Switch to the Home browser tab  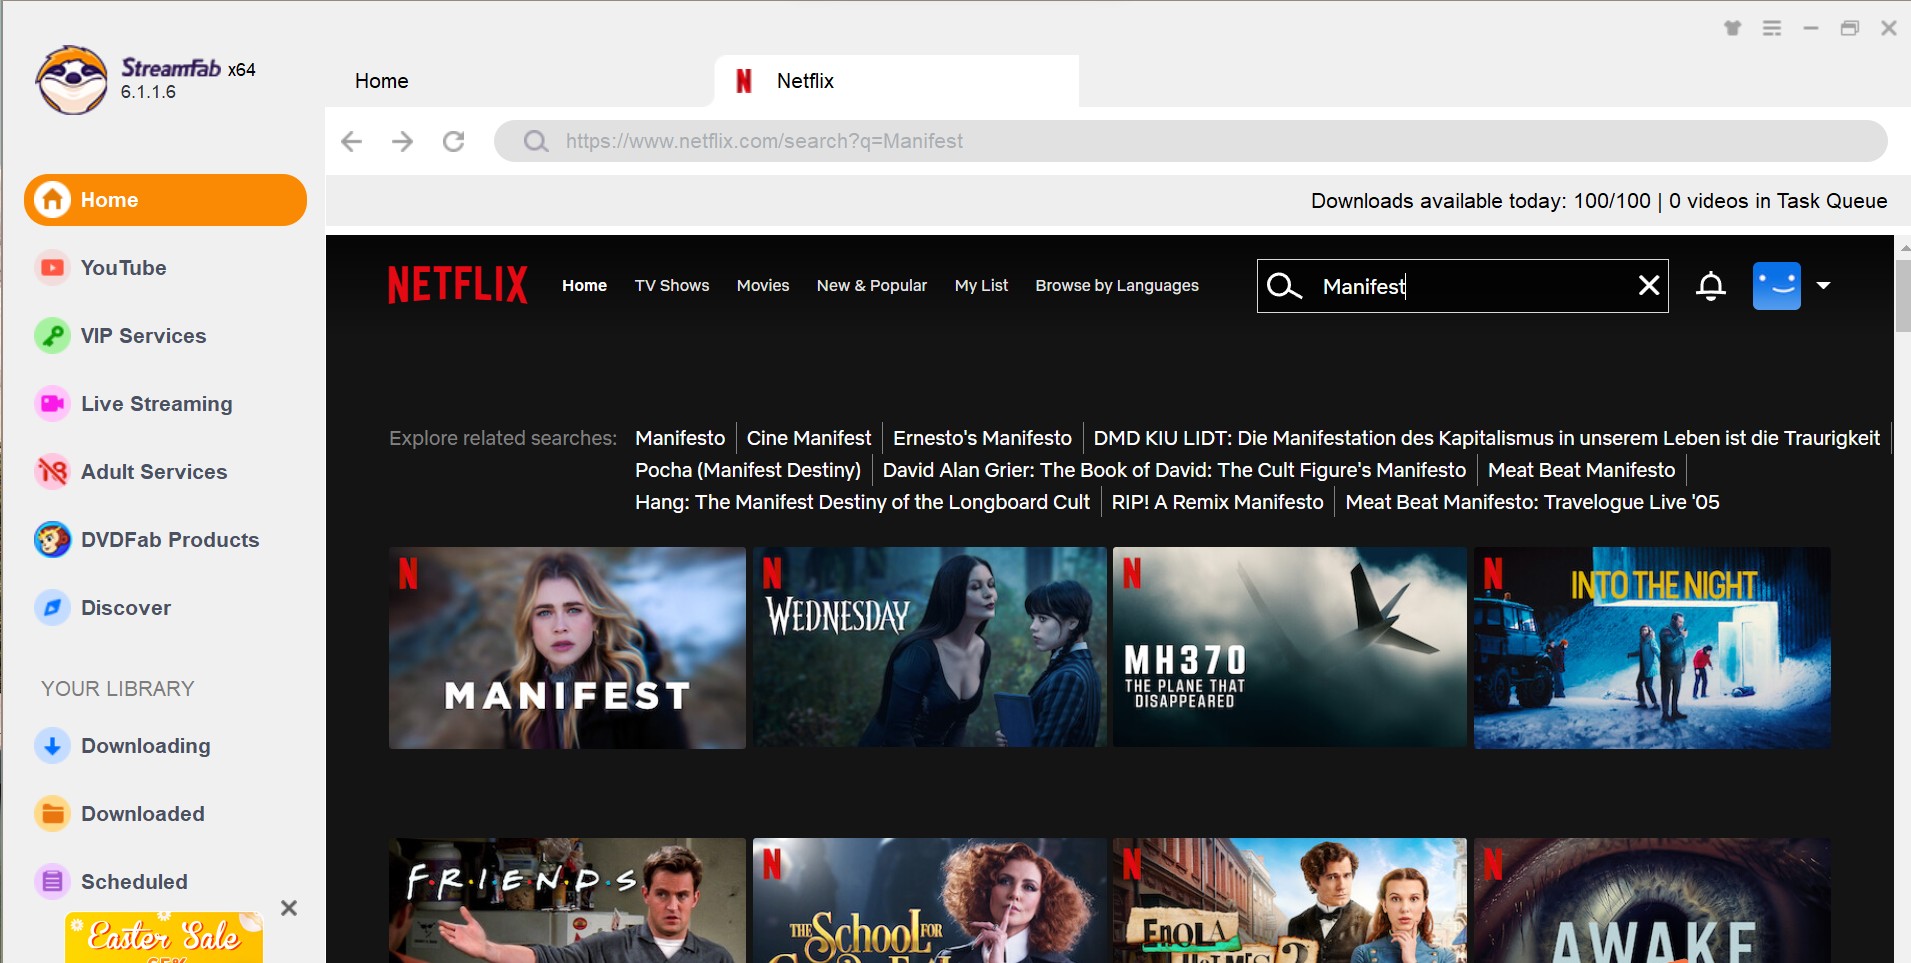381,81
